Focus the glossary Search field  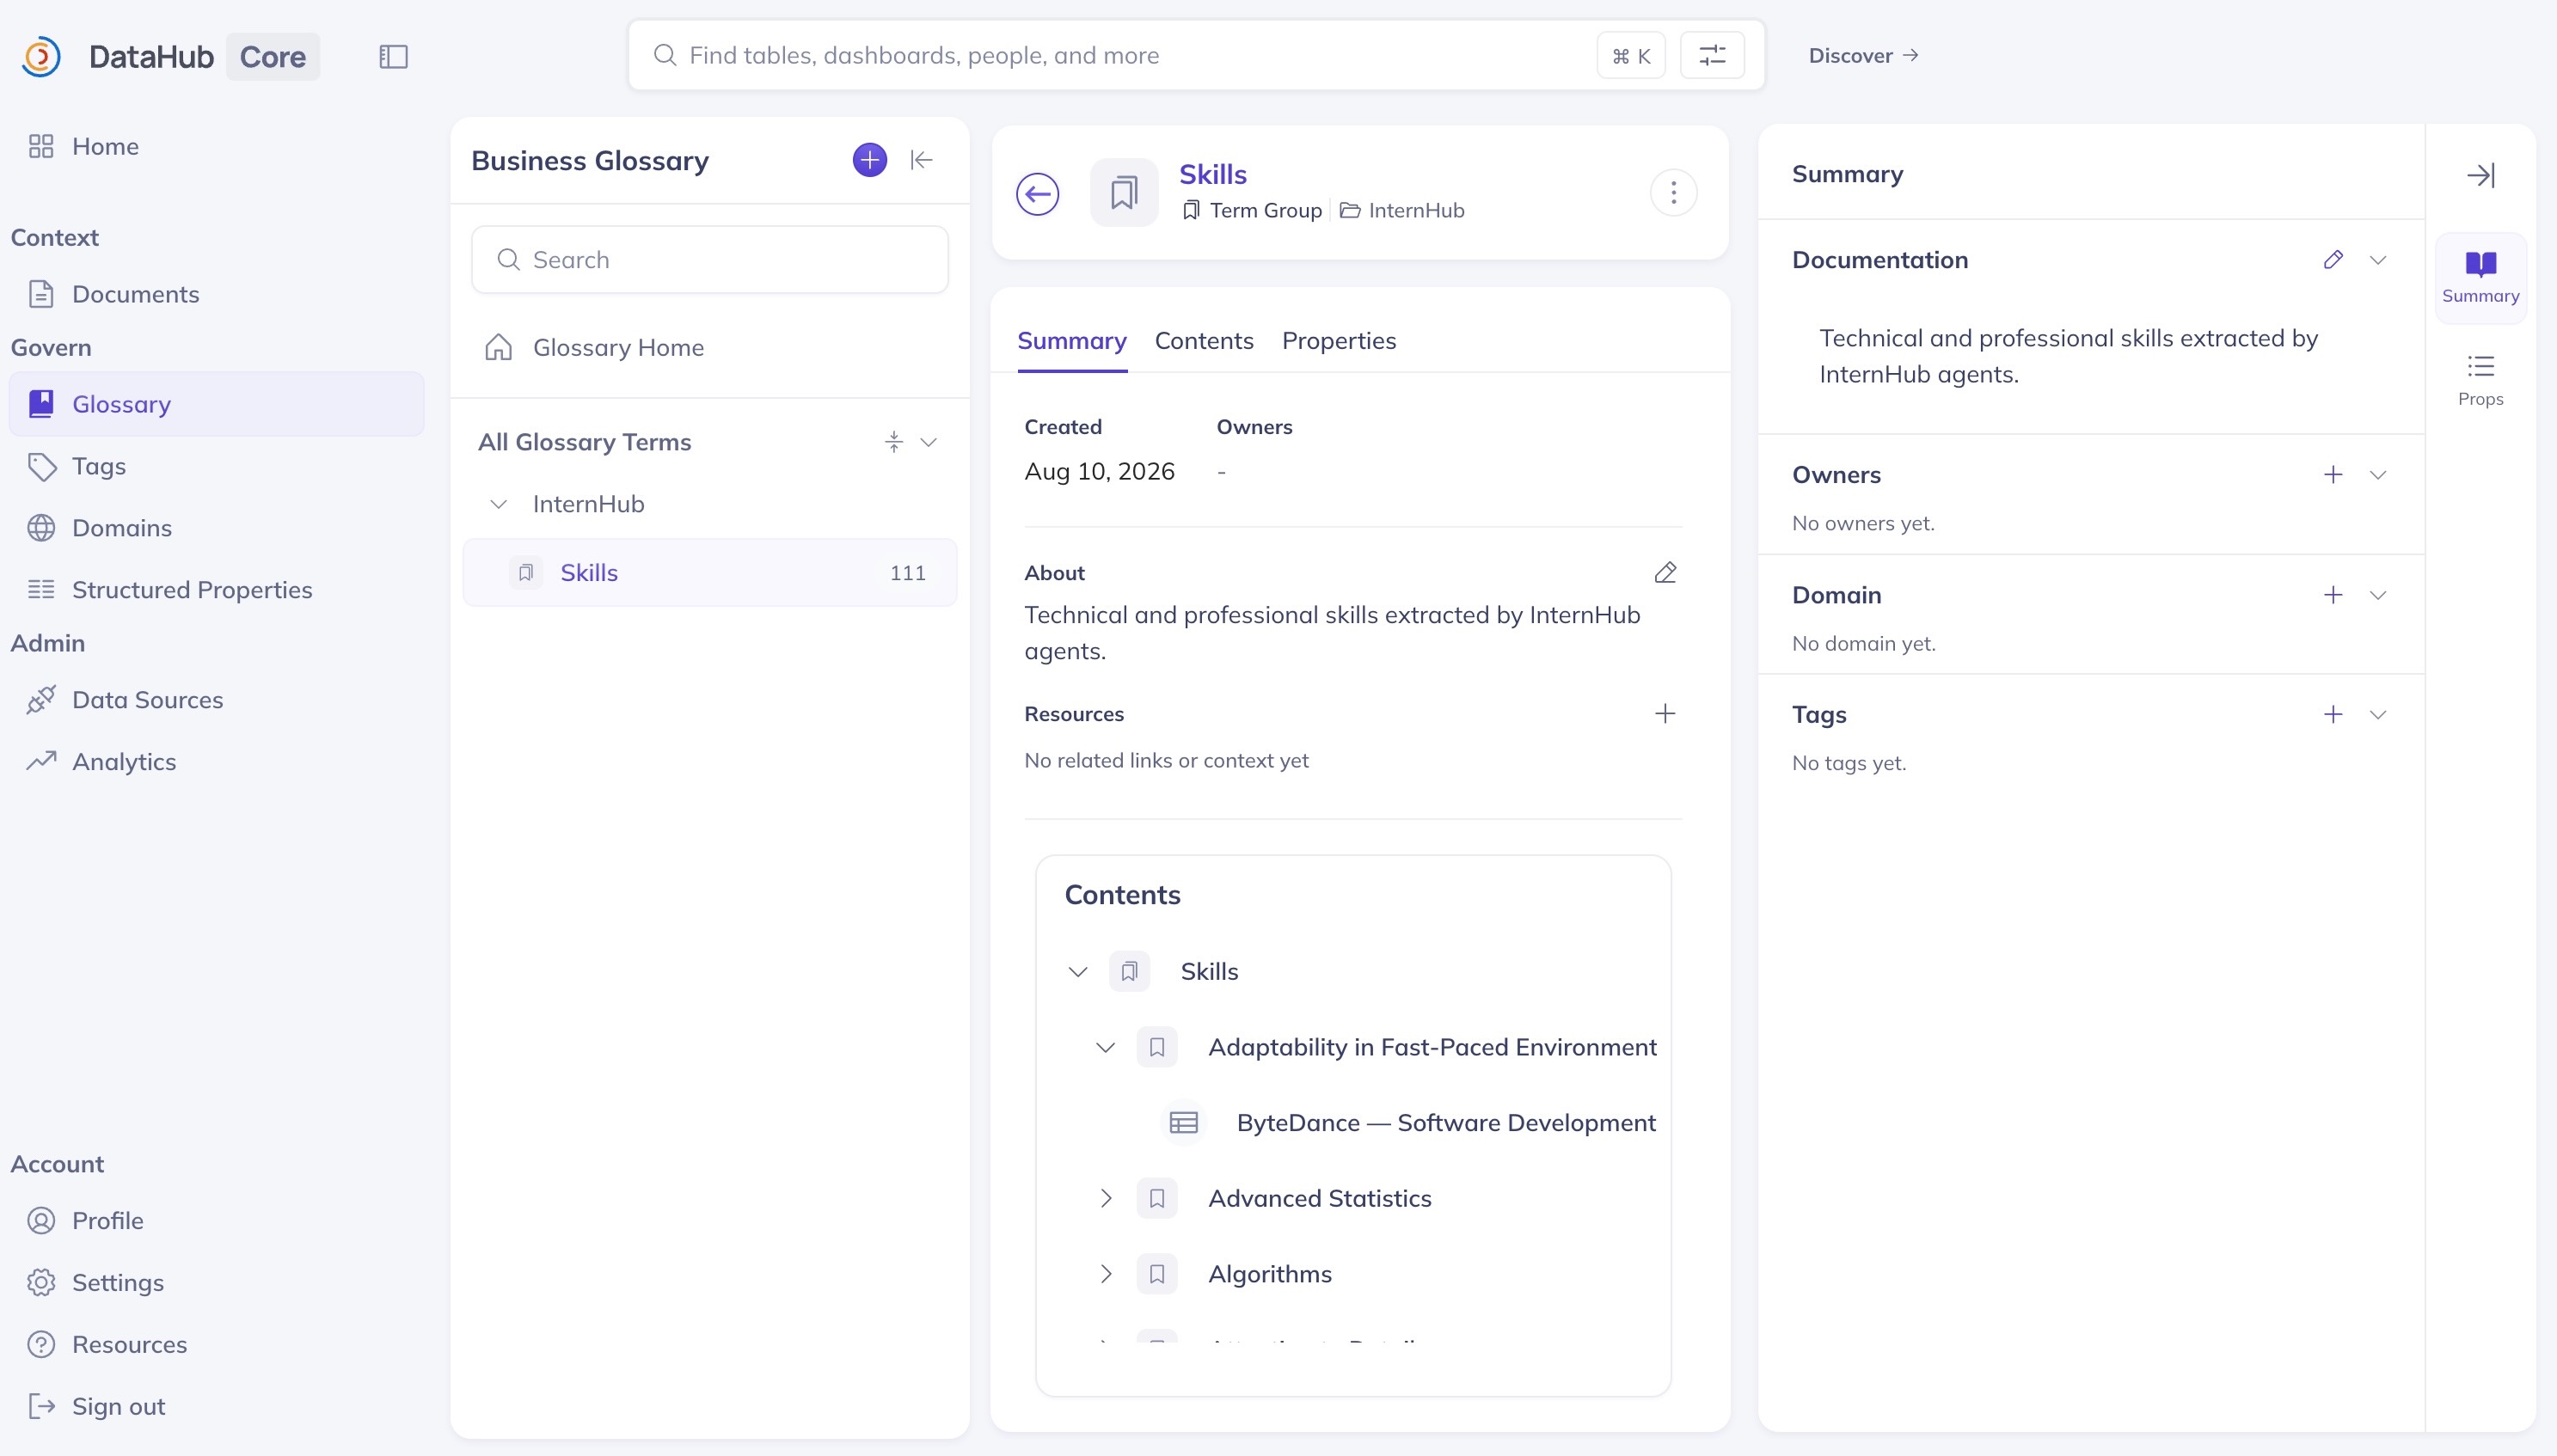coord(710,260)
